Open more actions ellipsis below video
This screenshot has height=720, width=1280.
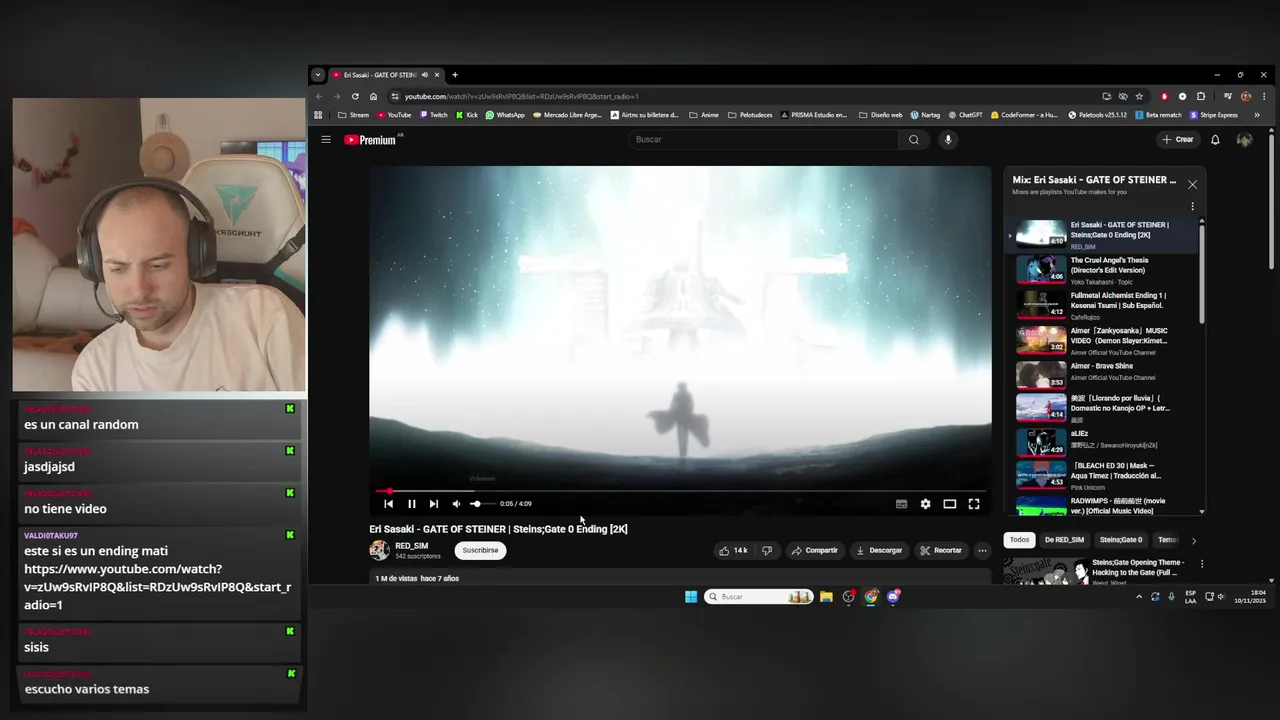pos(982,550)
